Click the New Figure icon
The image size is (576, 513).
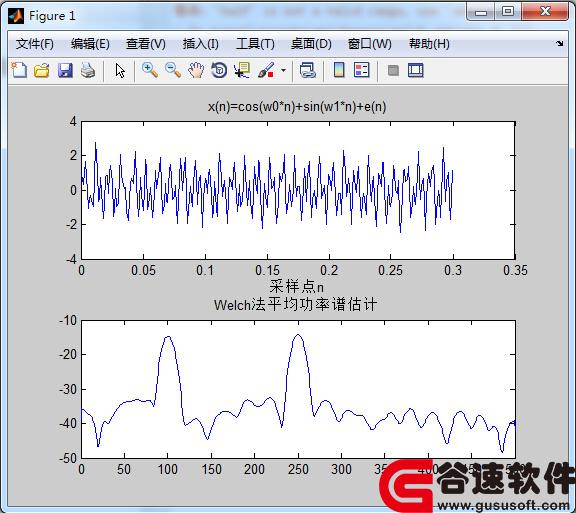click(x=19, y=70)
